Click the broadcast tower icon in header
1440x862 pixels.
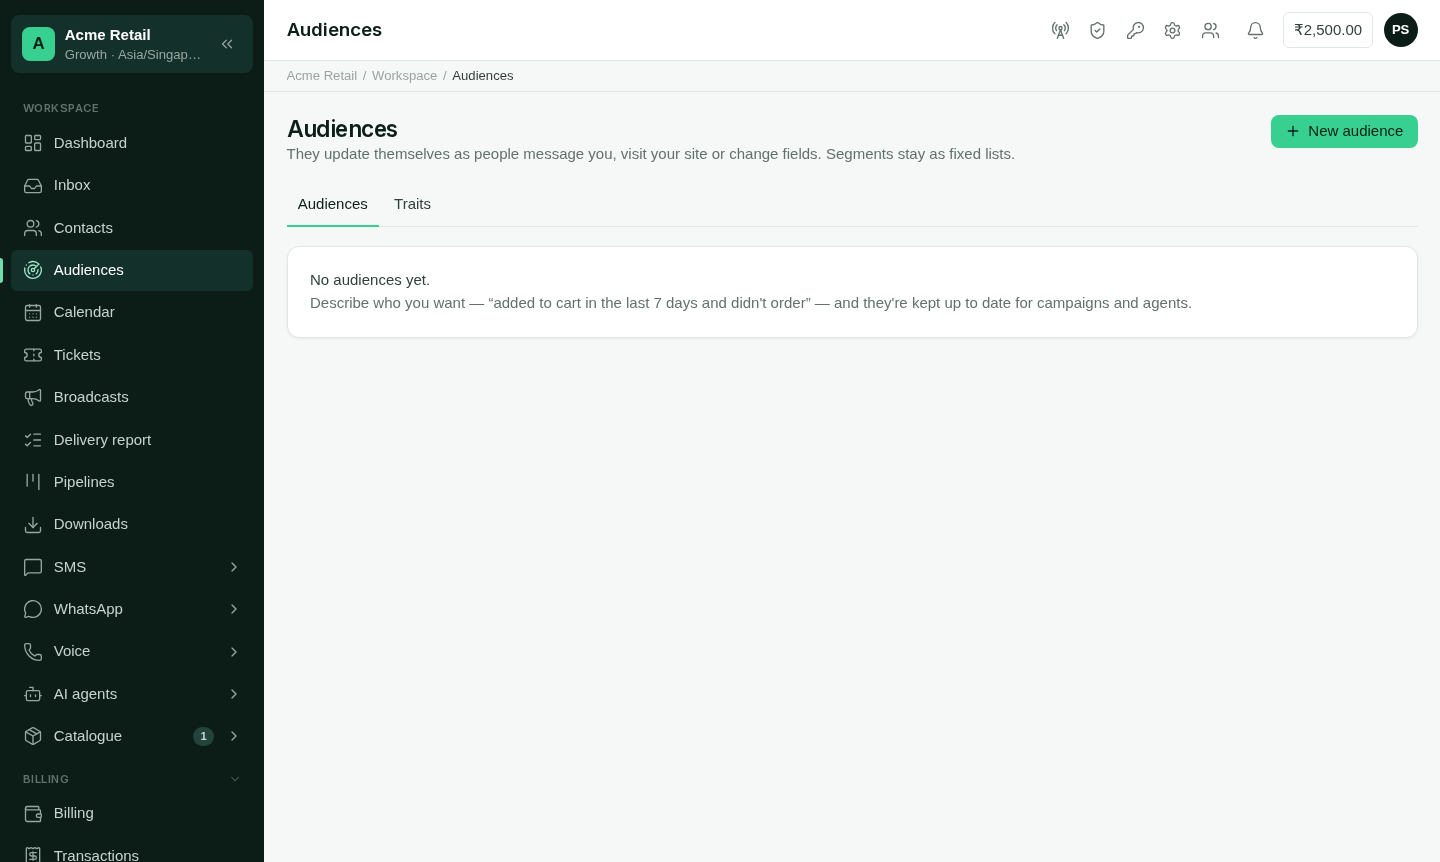coord(1060,30)
